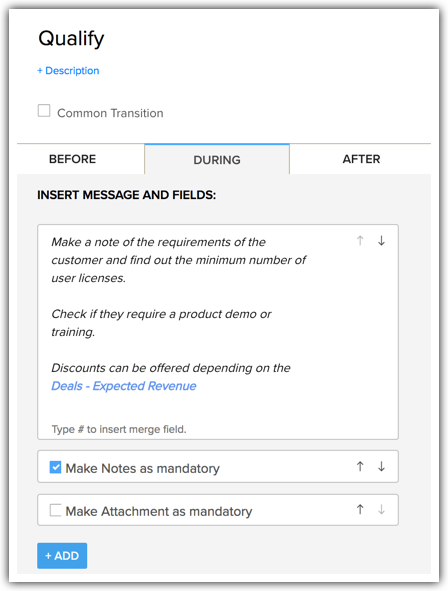Move 'Make Notes as mandatory' row up

(x=360, y=467)
